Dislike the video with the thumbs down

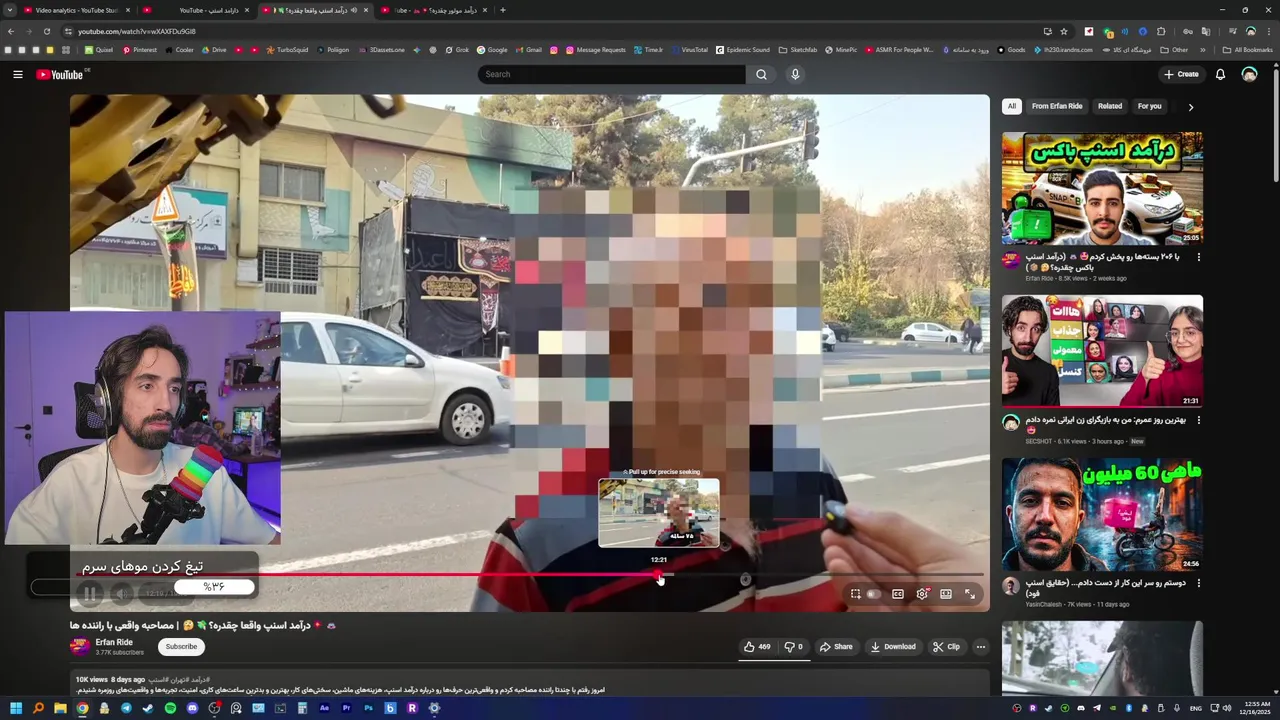point(794,647)
